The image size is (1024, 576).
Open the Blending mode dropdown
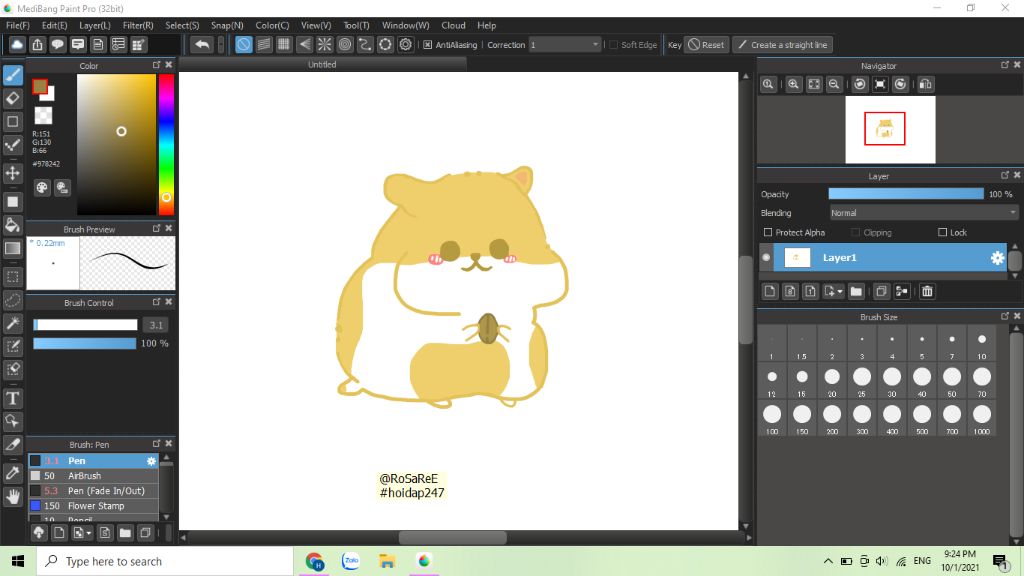(923, 213)
